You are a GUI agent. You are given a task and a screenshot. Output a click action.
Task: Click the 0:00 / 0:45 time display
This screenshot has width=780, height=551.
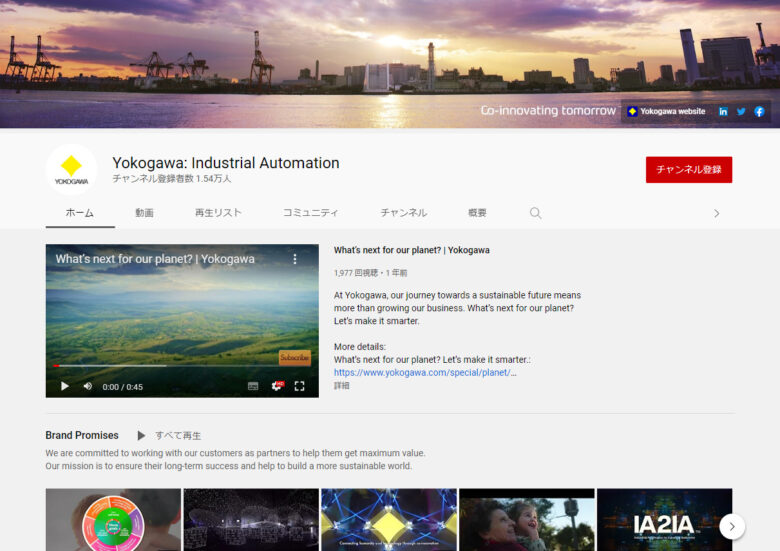coord(122,387)
